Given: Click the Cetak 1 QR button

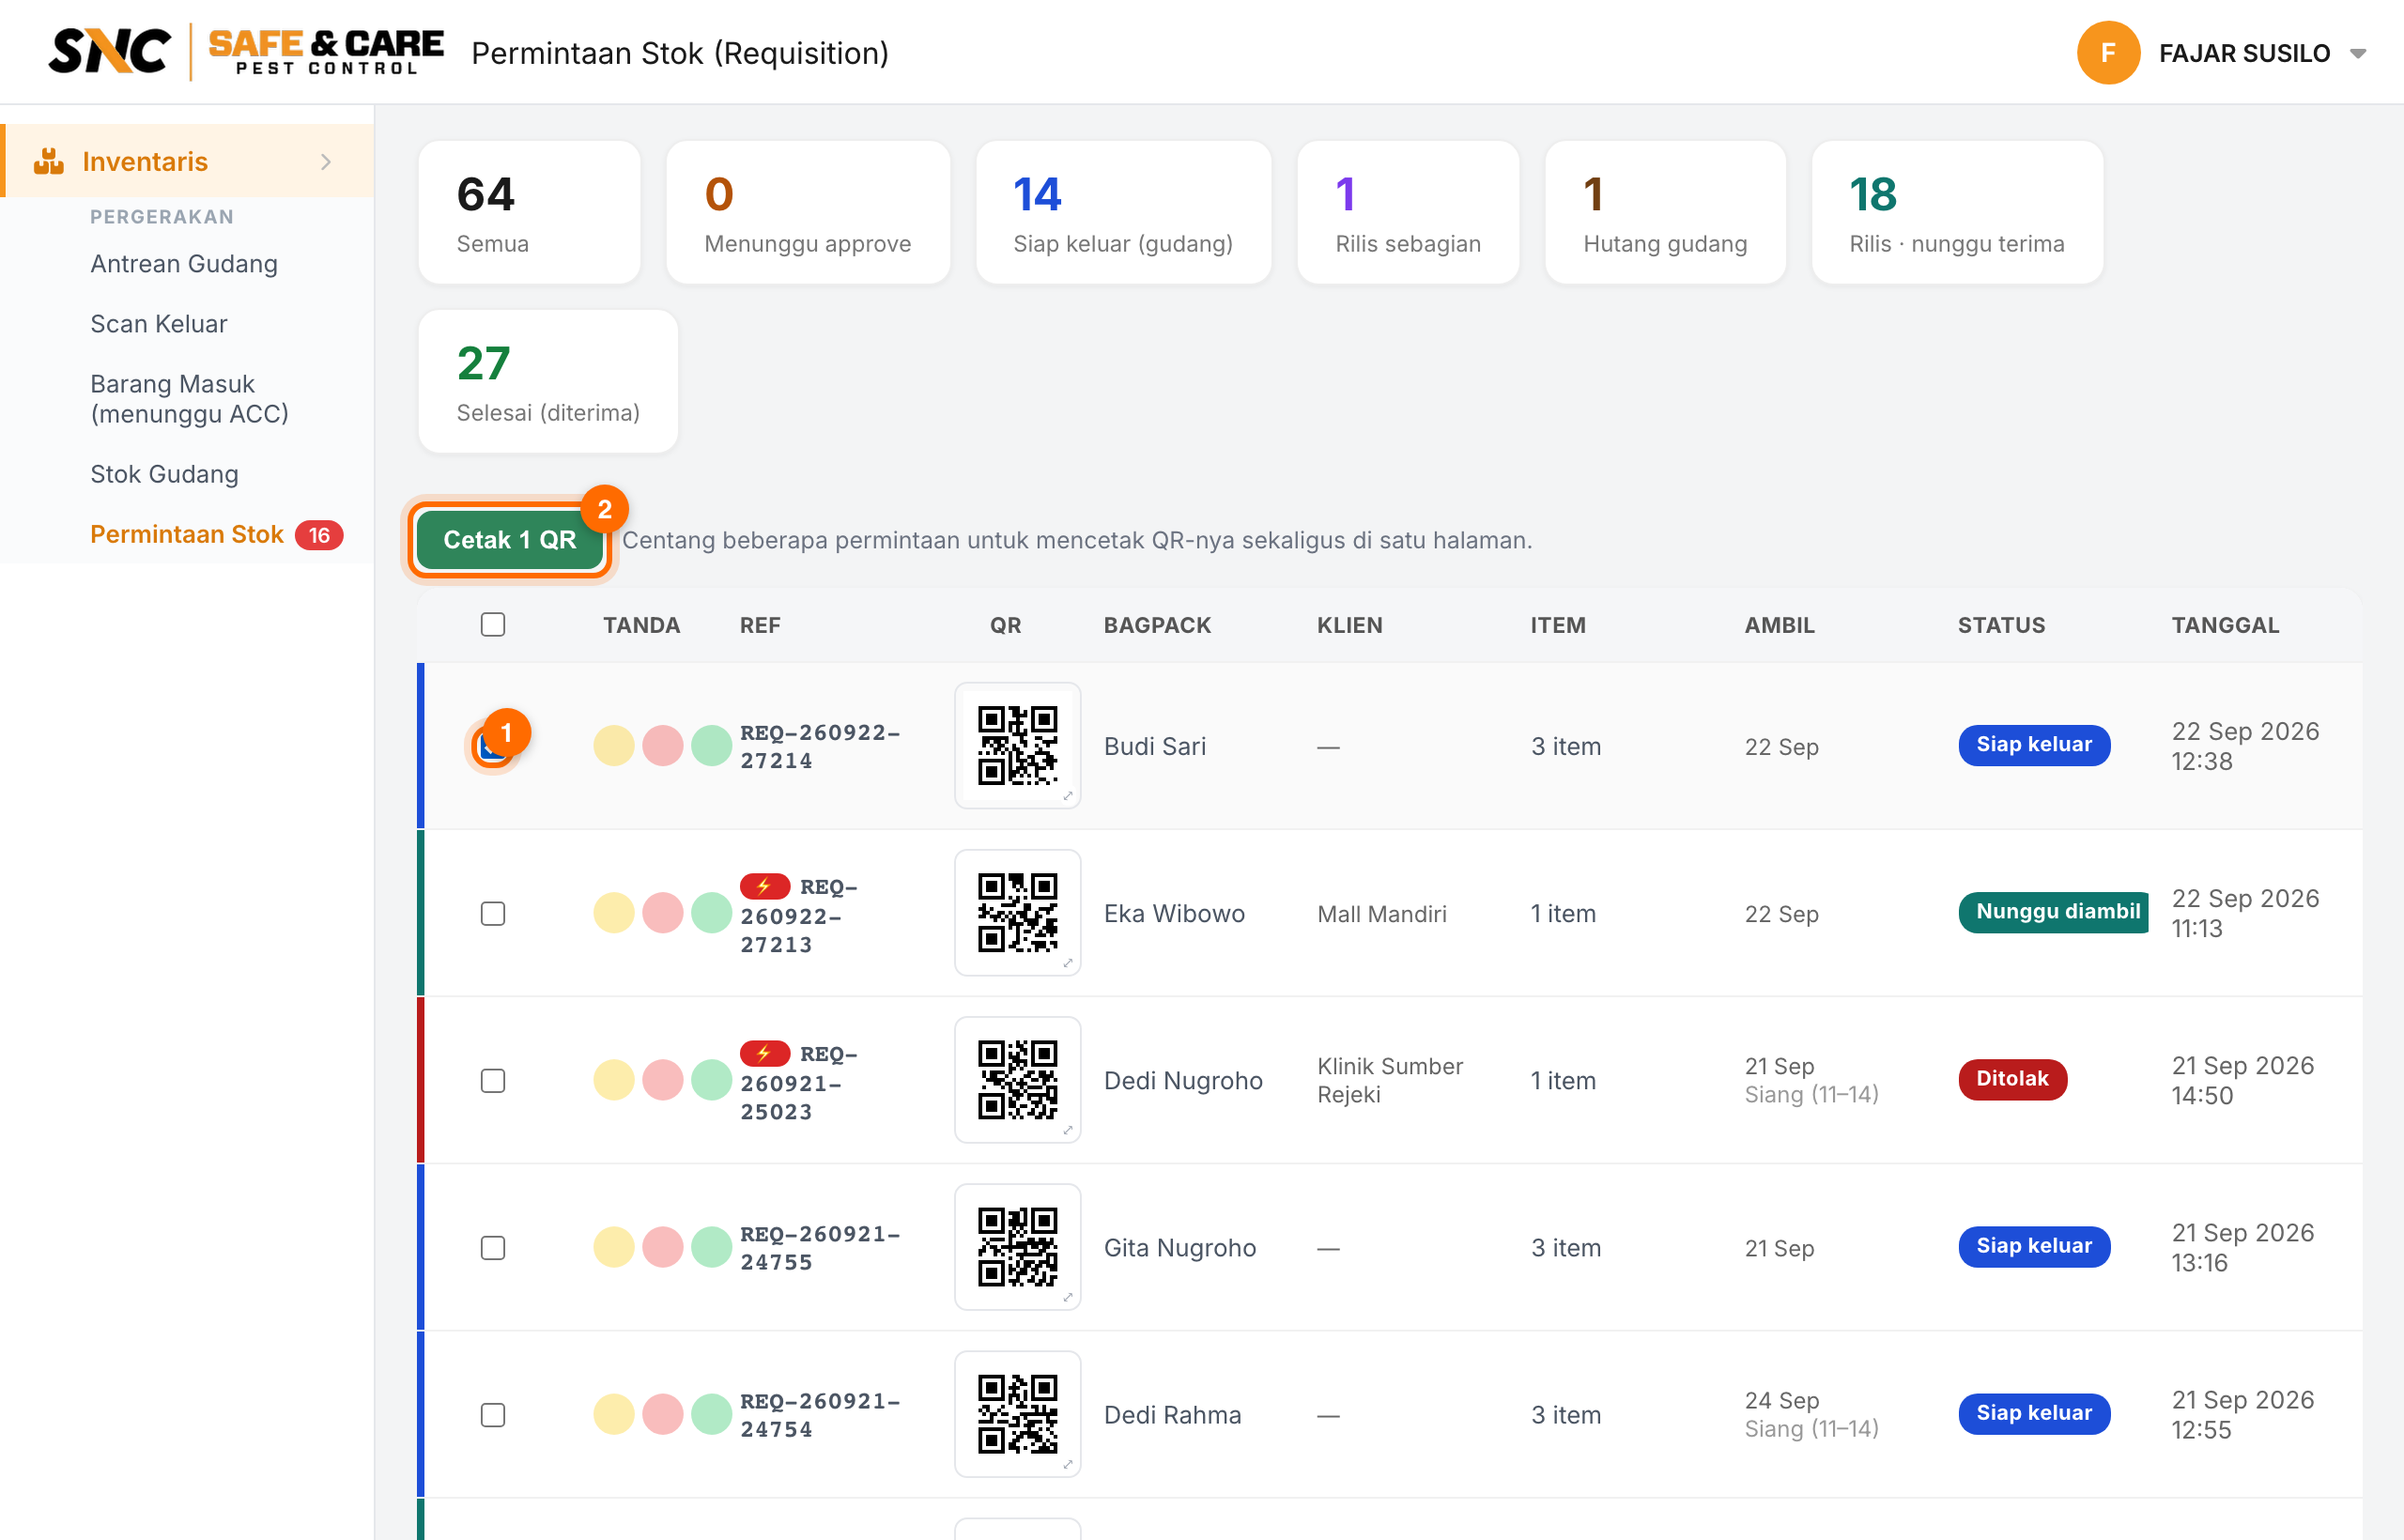Looking at the screenshot, I should 510,540.
